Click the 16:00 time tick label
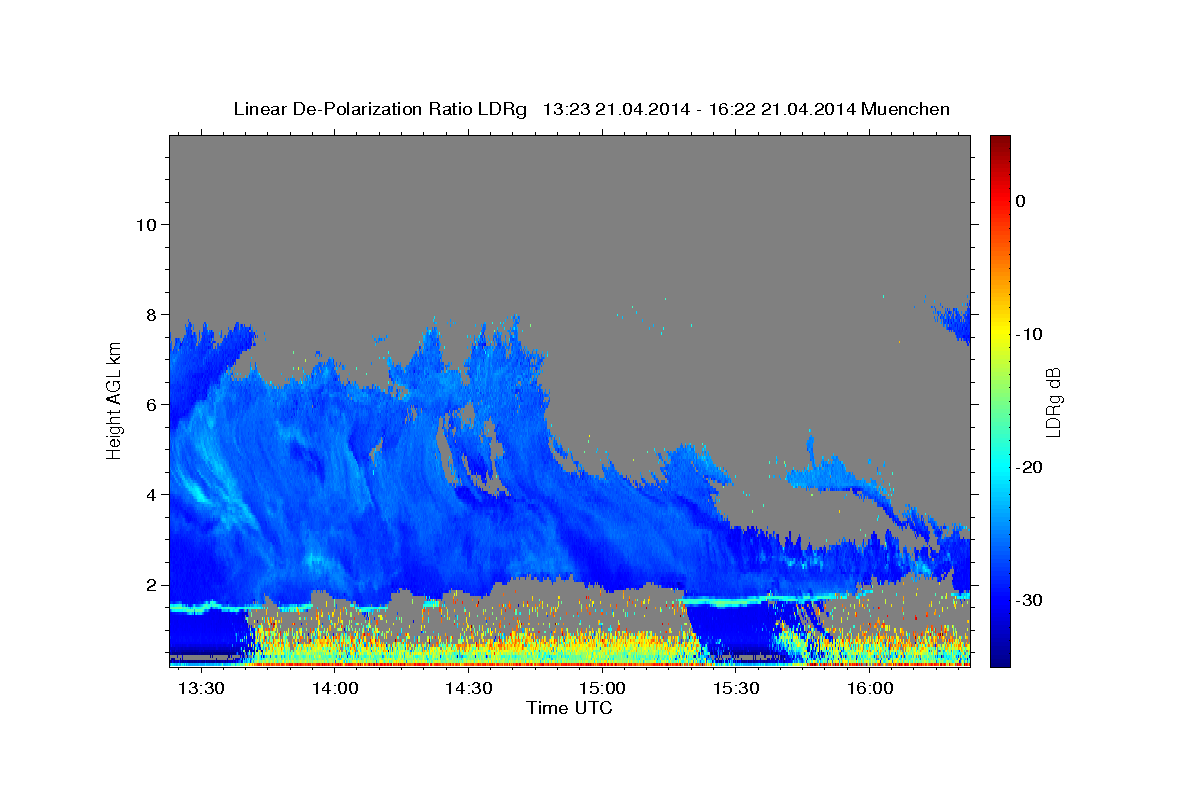Viewport: 1200px width, 800px height. [870, 689]
